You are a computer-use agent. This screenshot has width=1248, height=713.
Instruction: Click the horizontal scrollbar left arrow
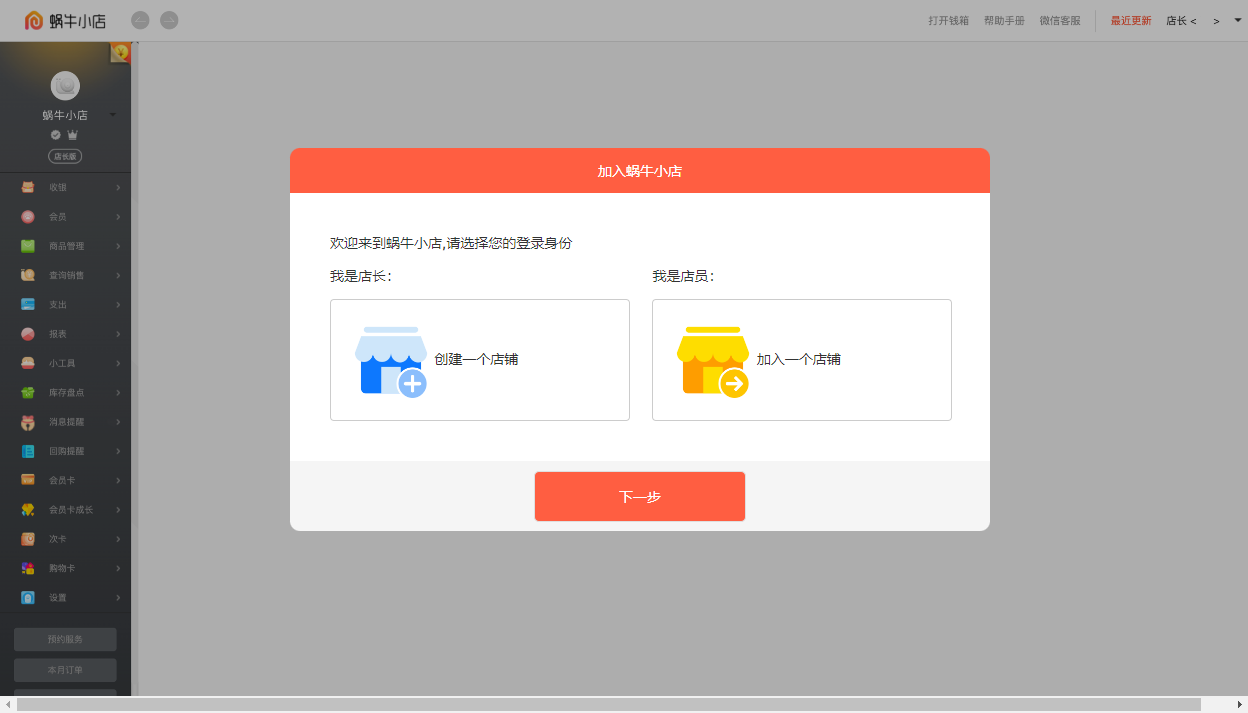[x=8, y=705]
